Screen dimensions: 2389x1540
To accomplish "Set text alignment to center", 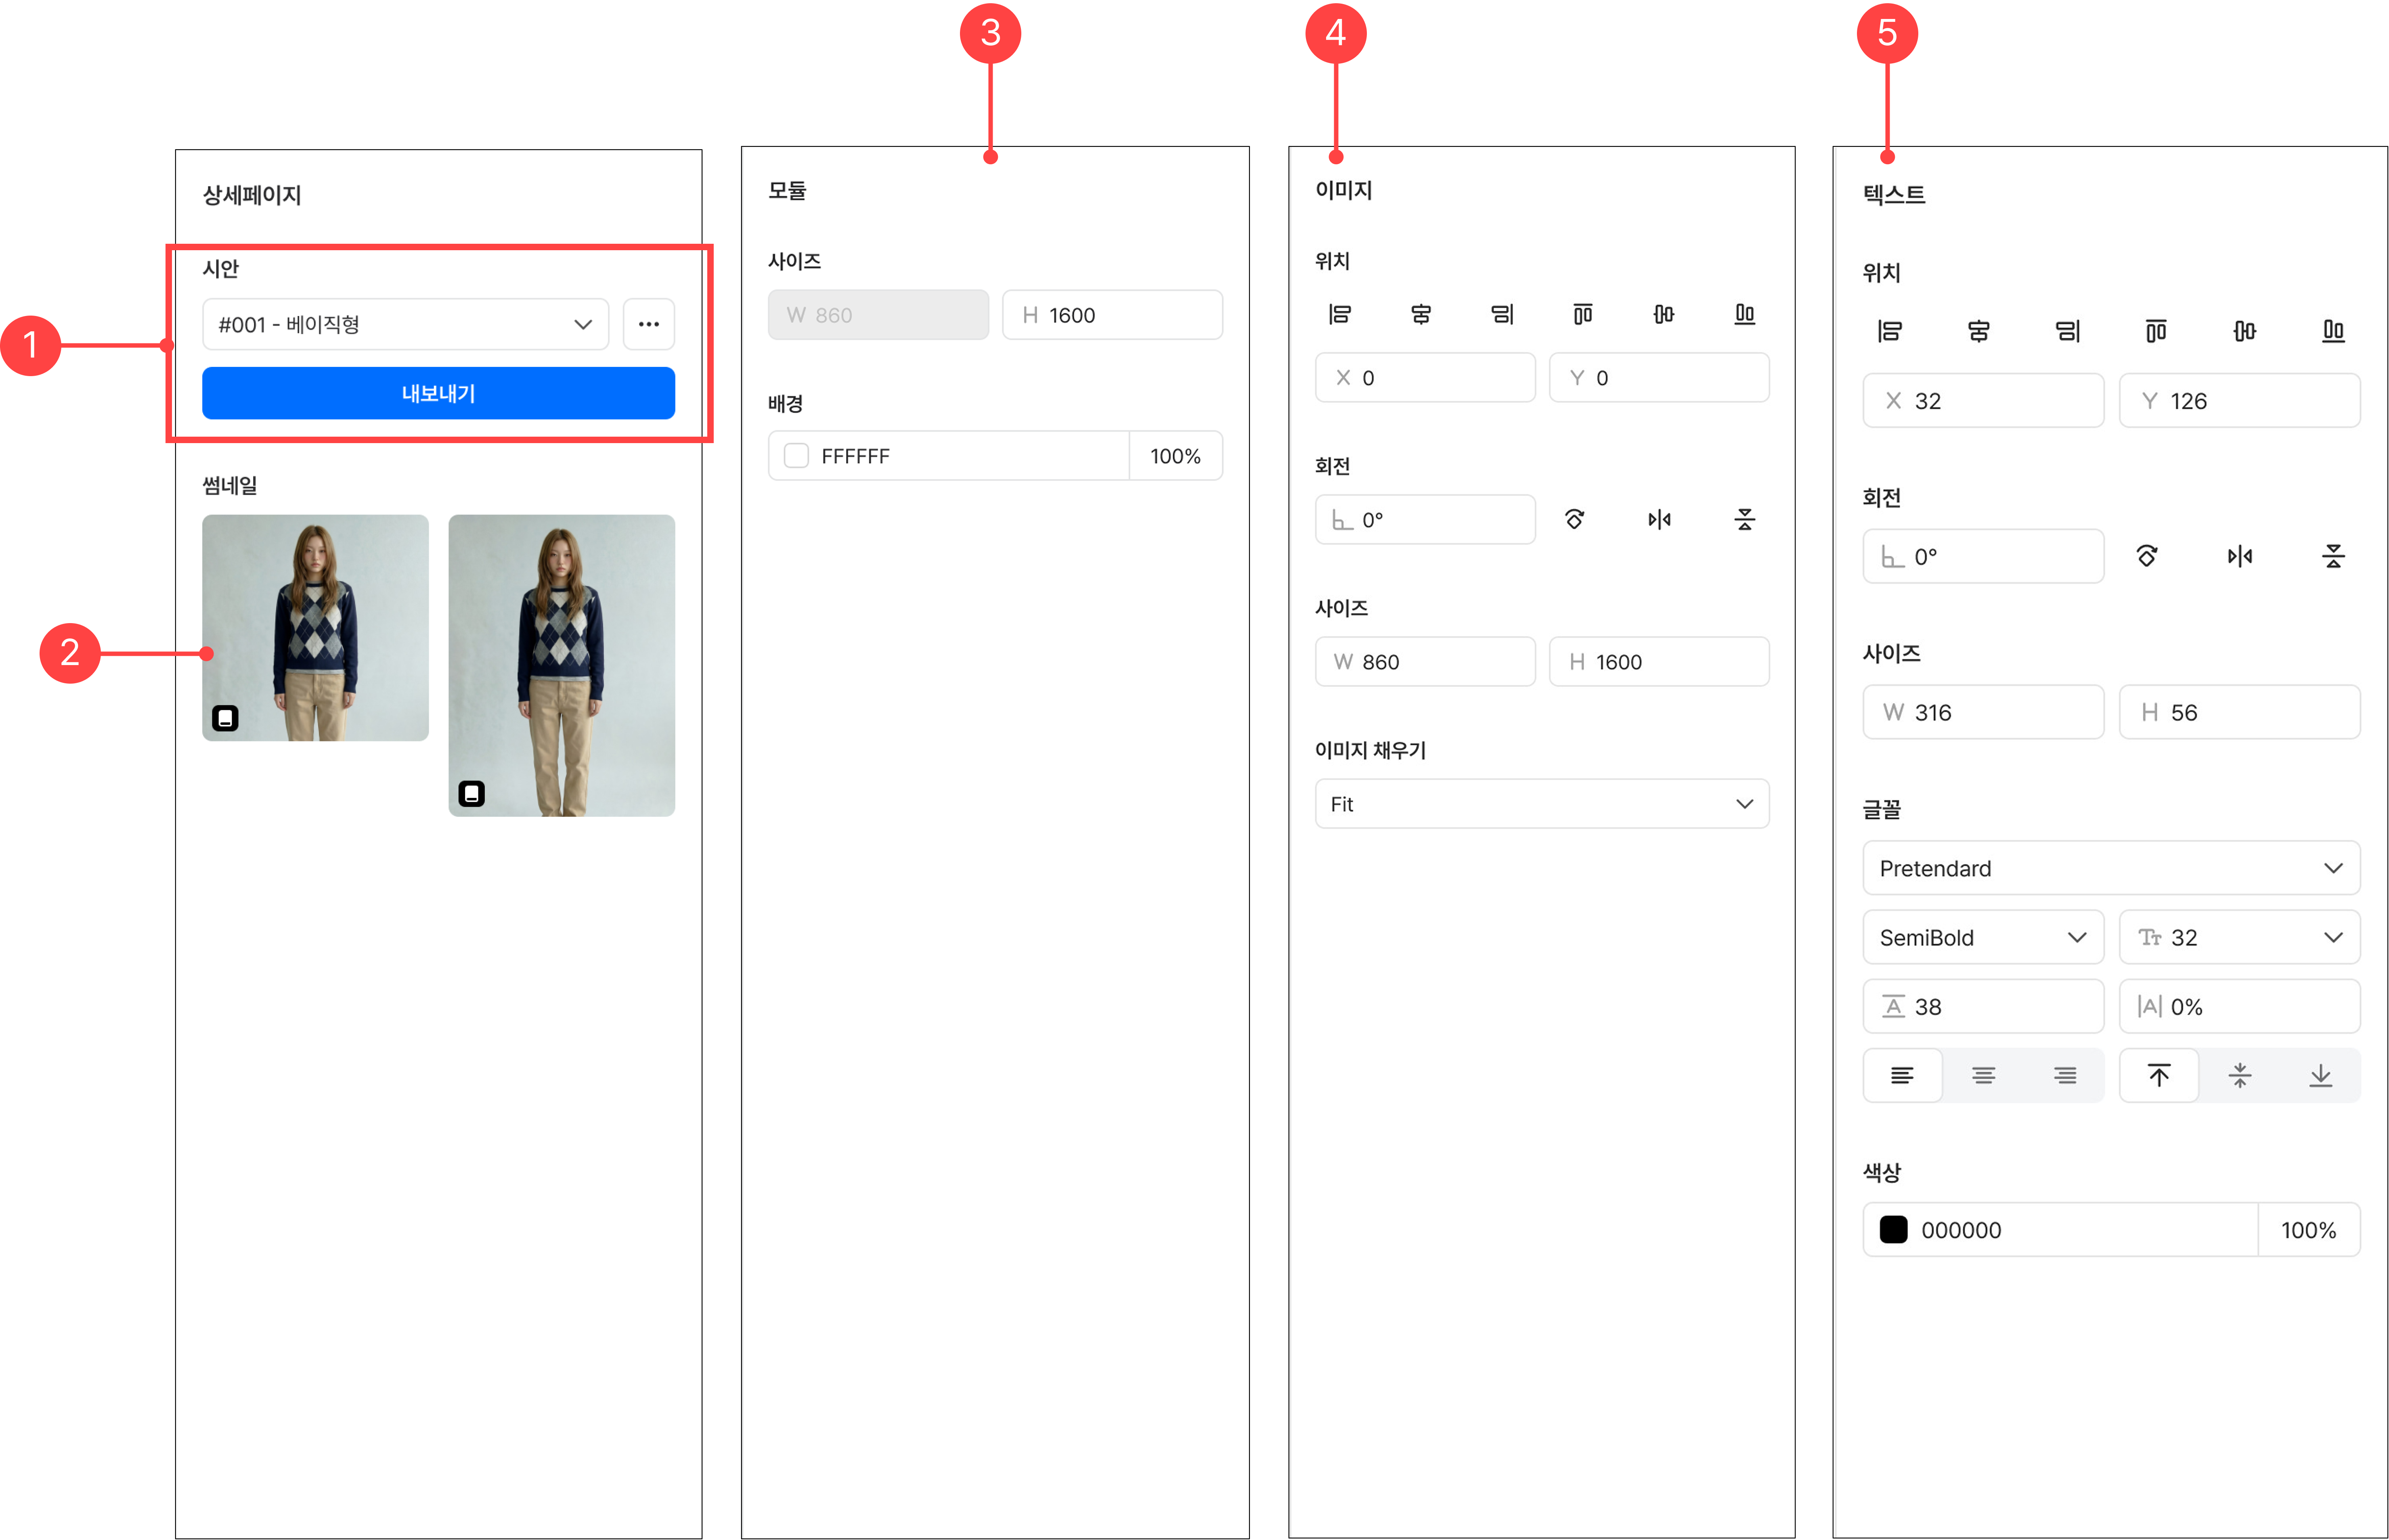I will click(1984, 1076).
